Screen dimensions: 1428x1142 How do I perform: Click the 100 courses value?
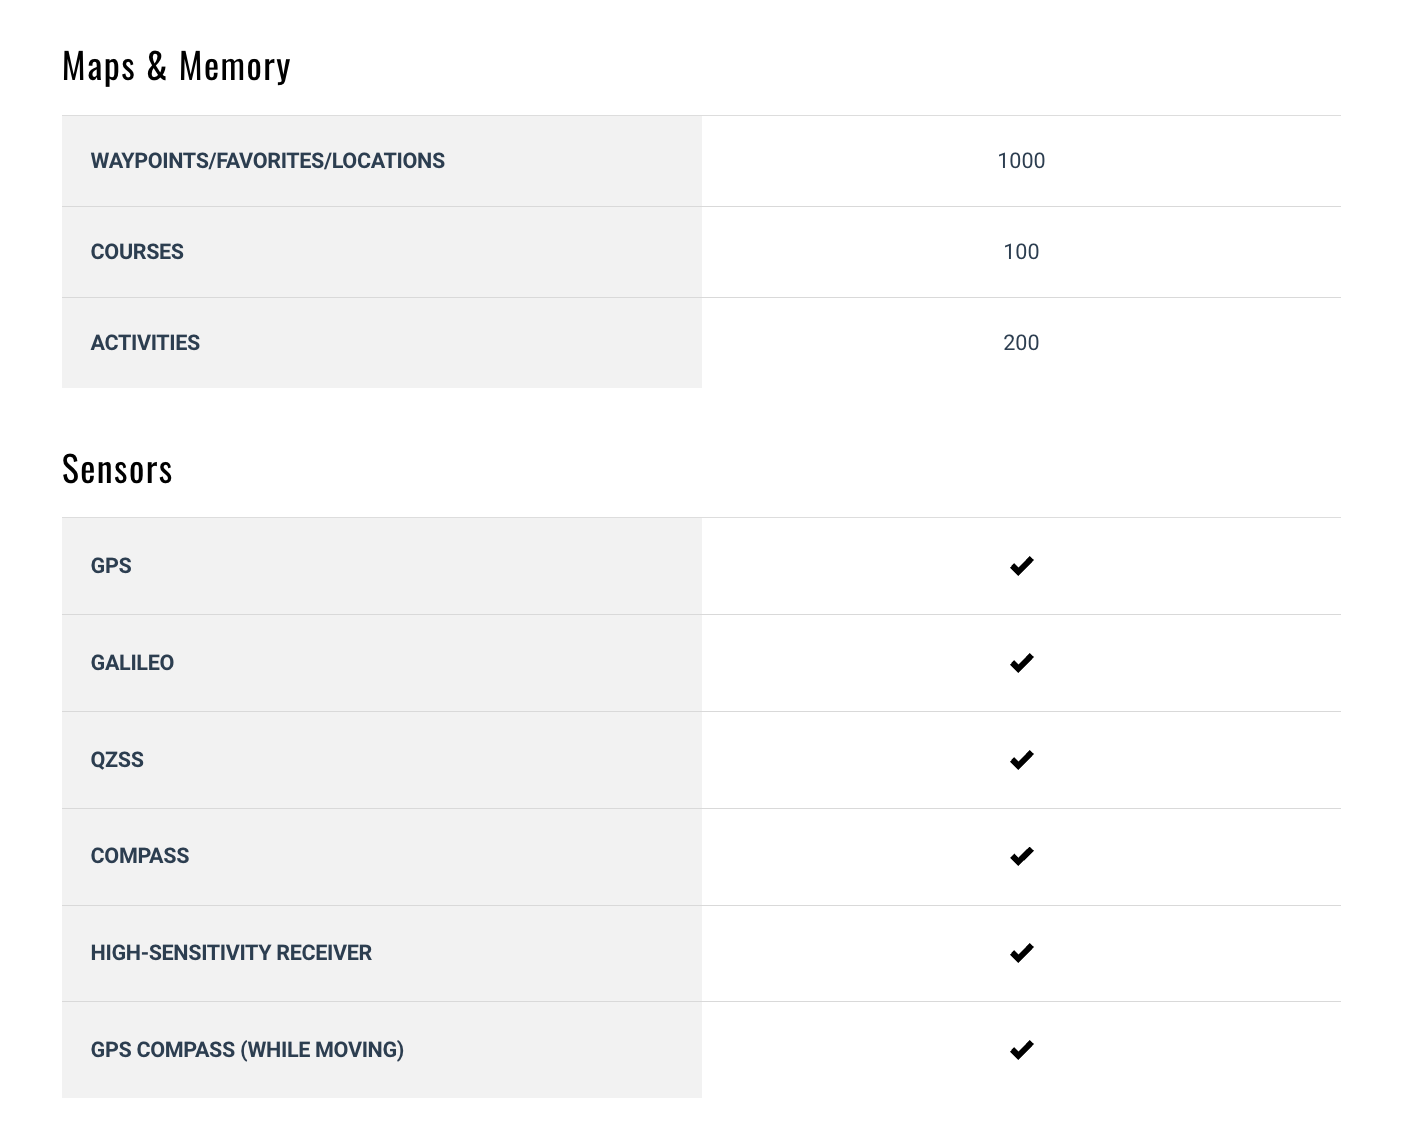click(1021, 252)
